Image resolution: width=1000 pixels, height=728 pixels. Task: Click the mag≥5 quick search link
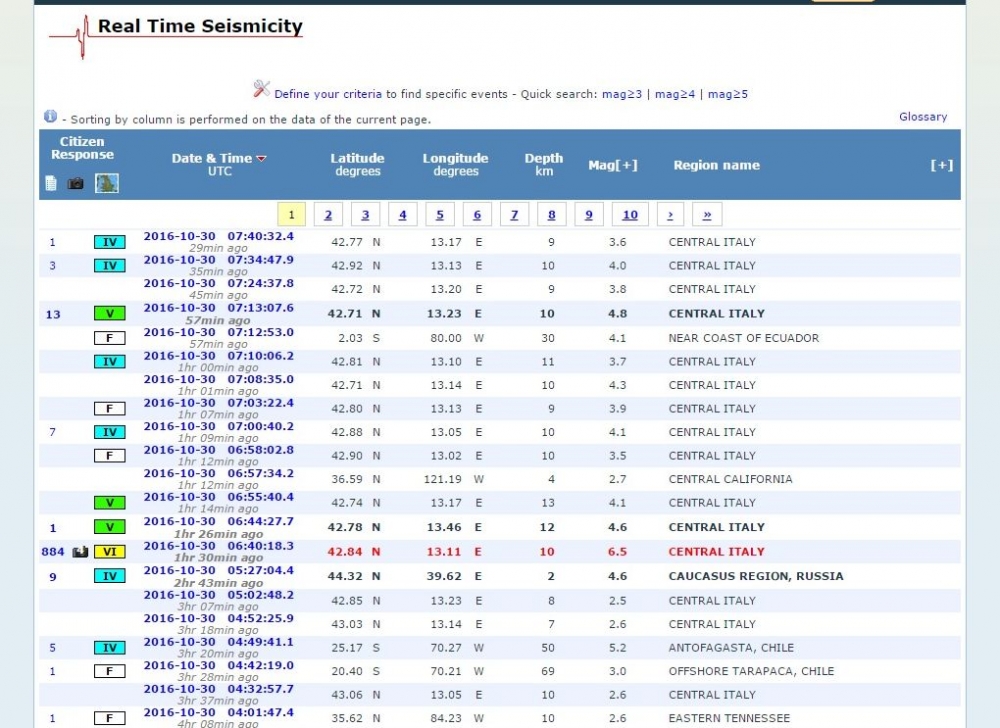728,94
